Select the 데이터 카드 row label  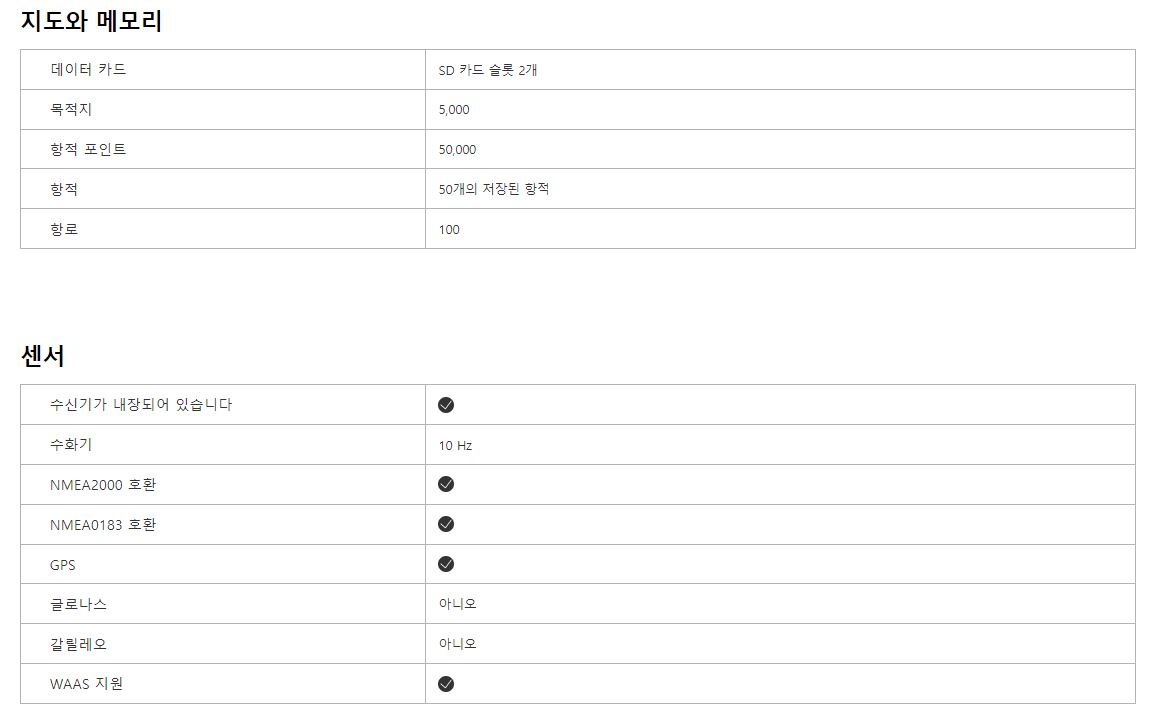(x=88, y=69)
